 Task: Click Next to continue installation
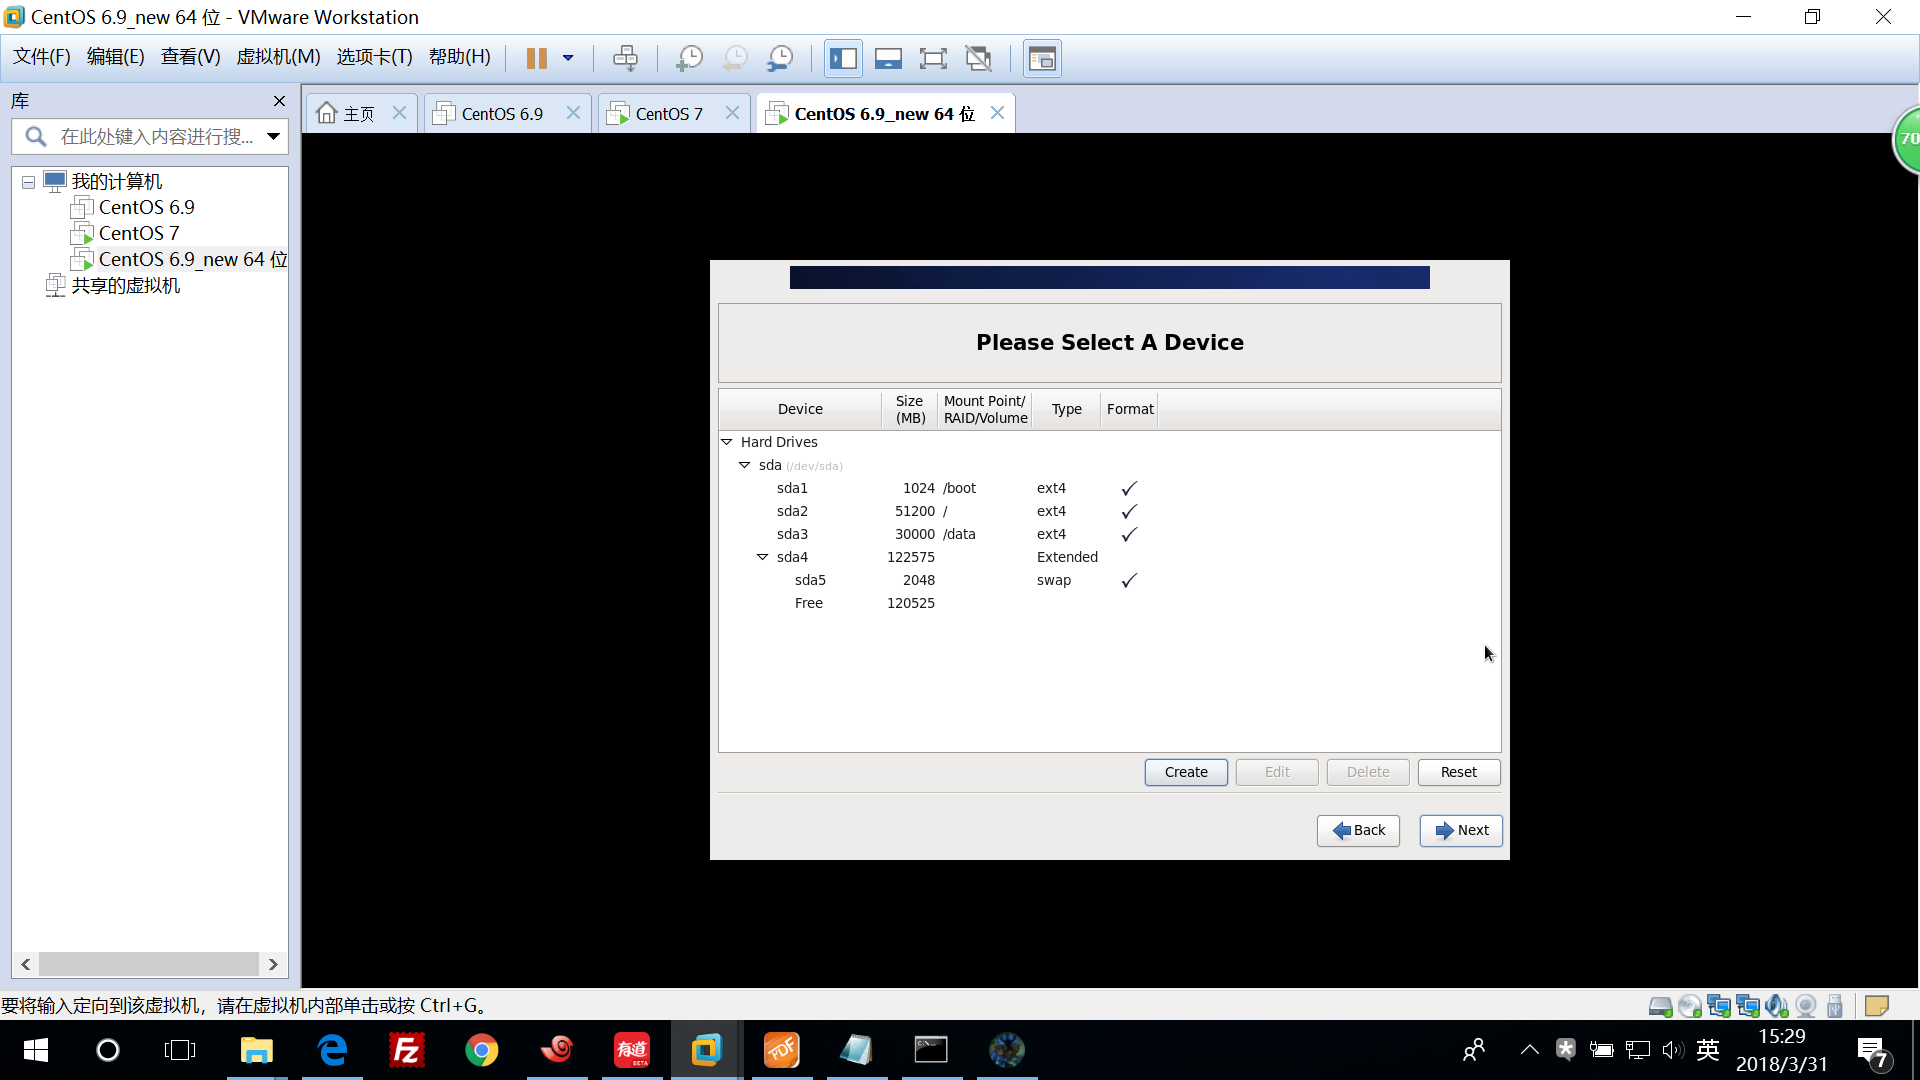pyautogui.click(x=1461, y=831)
